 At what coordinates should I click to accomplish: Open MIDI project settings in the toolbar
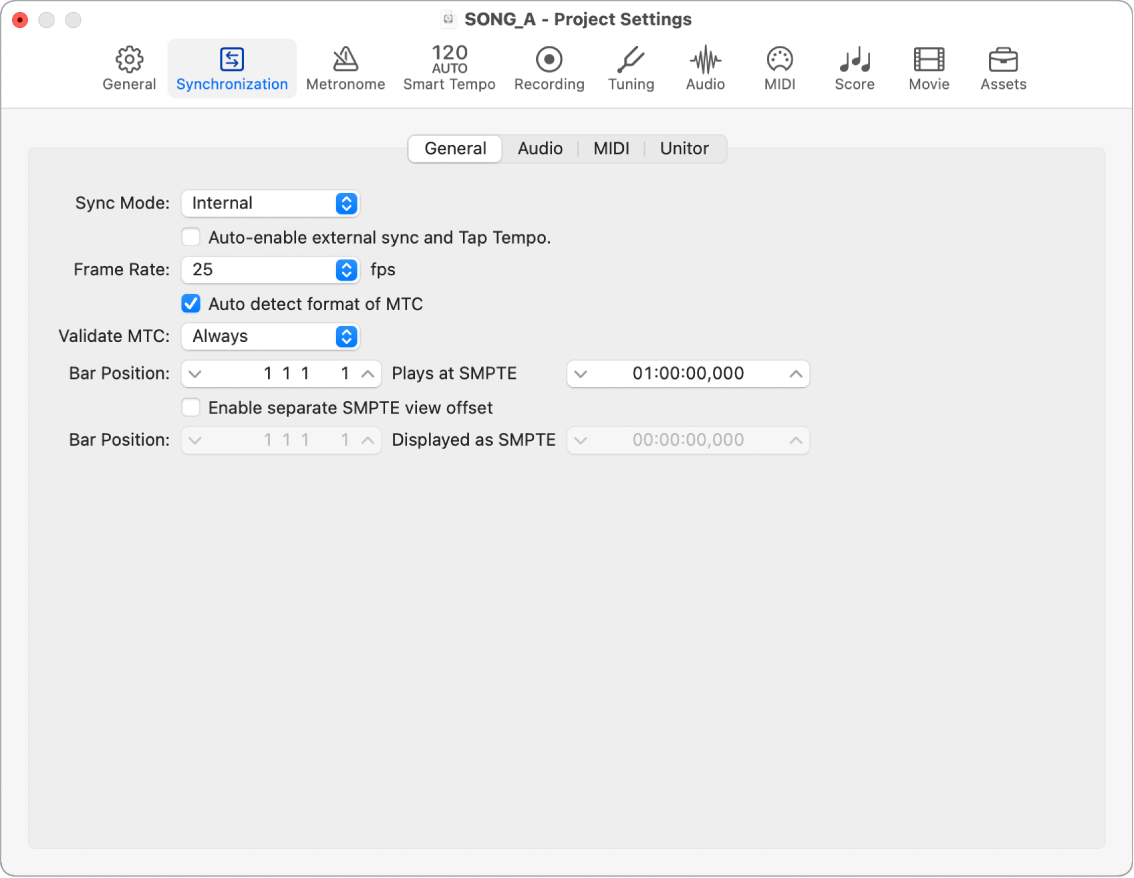[x=779, y=68]
